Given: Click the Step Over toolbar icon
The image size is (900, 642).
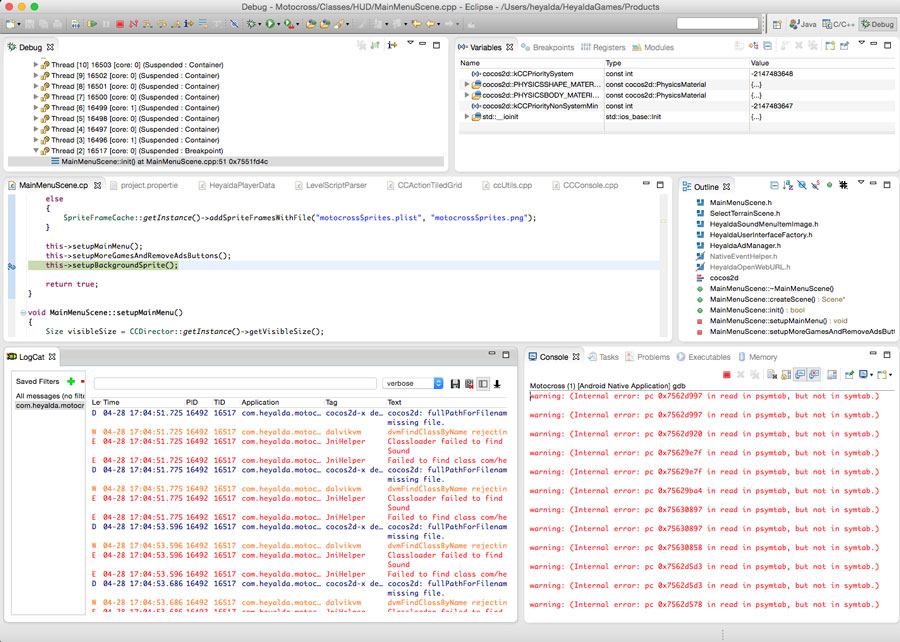Looking at the screenshot, I should pos(162,24).
